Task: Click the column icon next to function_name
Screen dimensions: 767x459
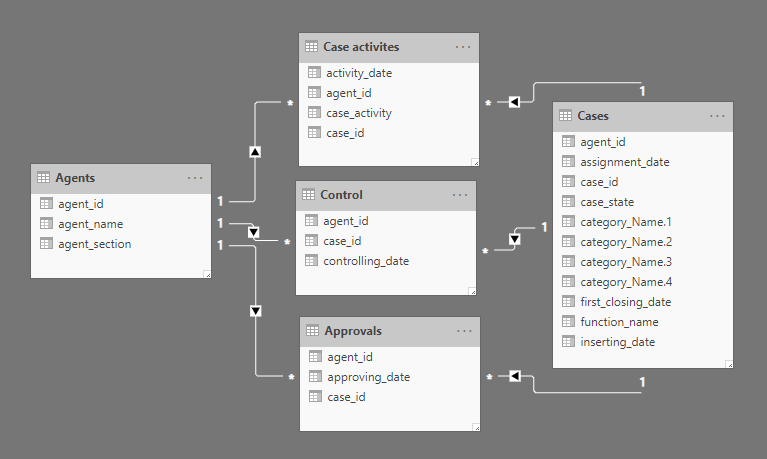Action: point(568,321)
